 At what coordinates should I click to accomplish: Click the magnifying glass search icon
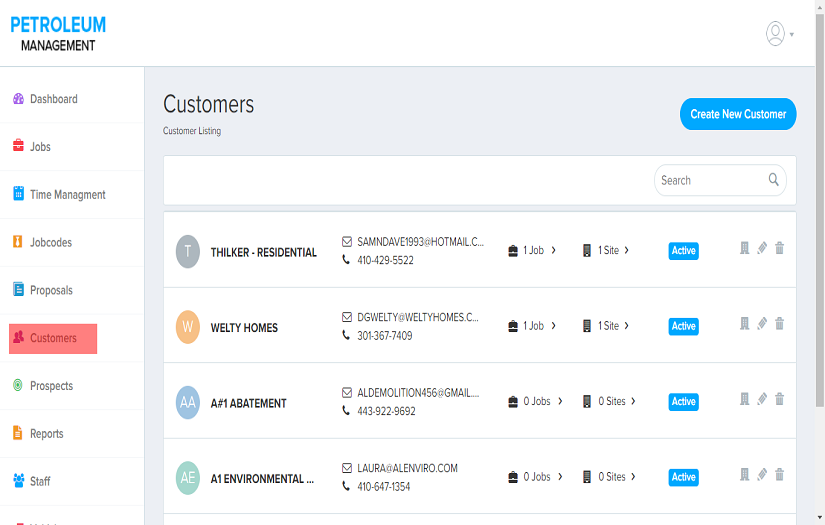(x=773, y=180)
